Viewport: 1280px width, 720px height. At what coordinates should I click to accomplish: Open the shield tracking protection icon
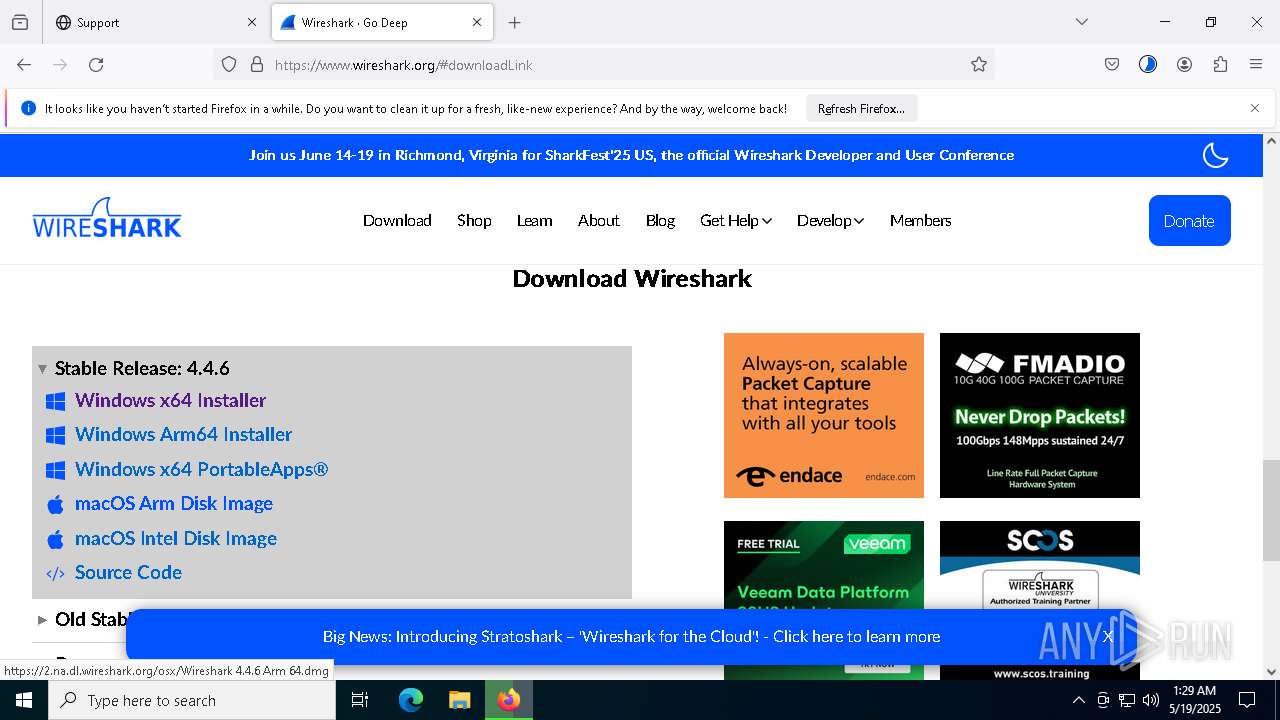click(x=229, y=65)
